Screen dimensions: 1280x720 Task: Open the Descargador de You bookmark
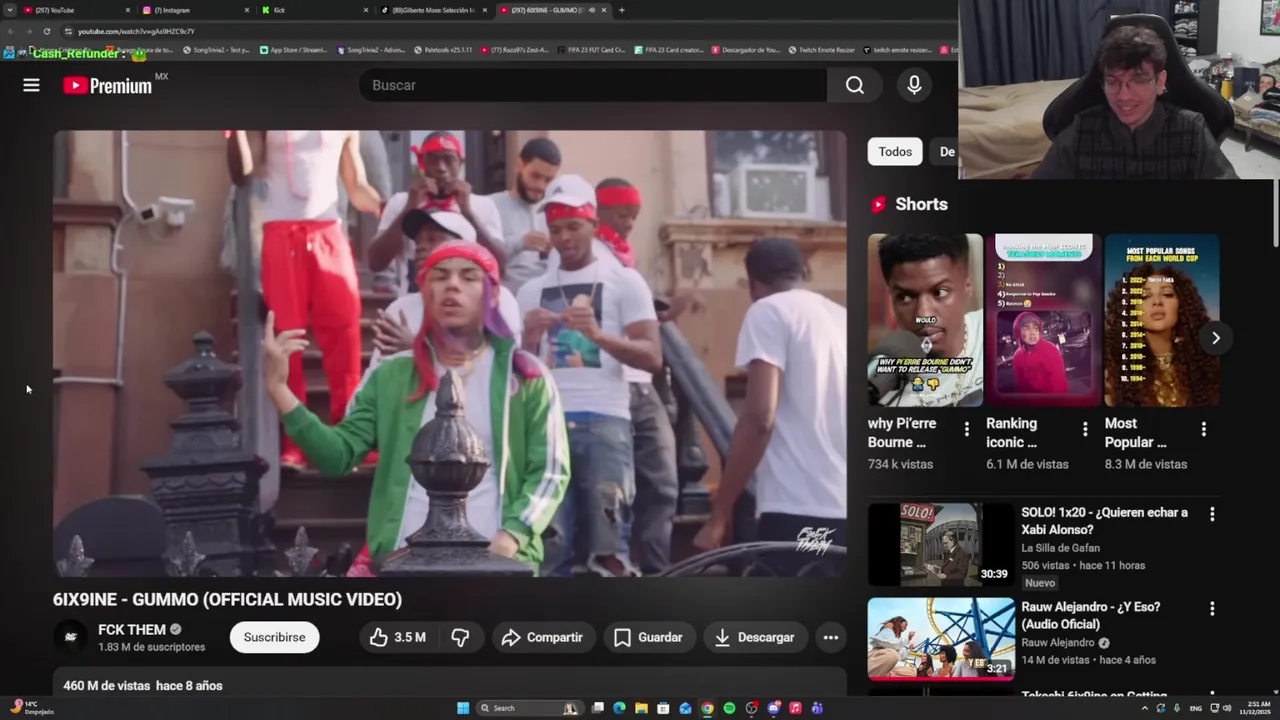tap(746, 50)
